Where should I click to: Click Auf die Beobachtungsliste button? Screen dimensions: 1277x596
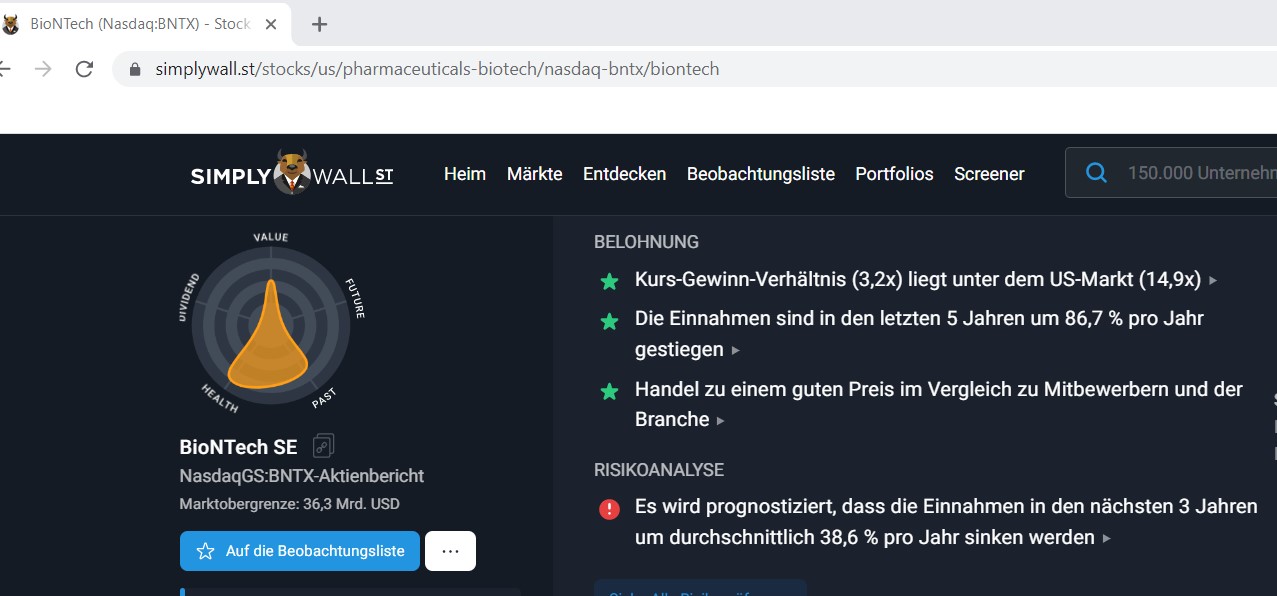(x=299, y=551)
